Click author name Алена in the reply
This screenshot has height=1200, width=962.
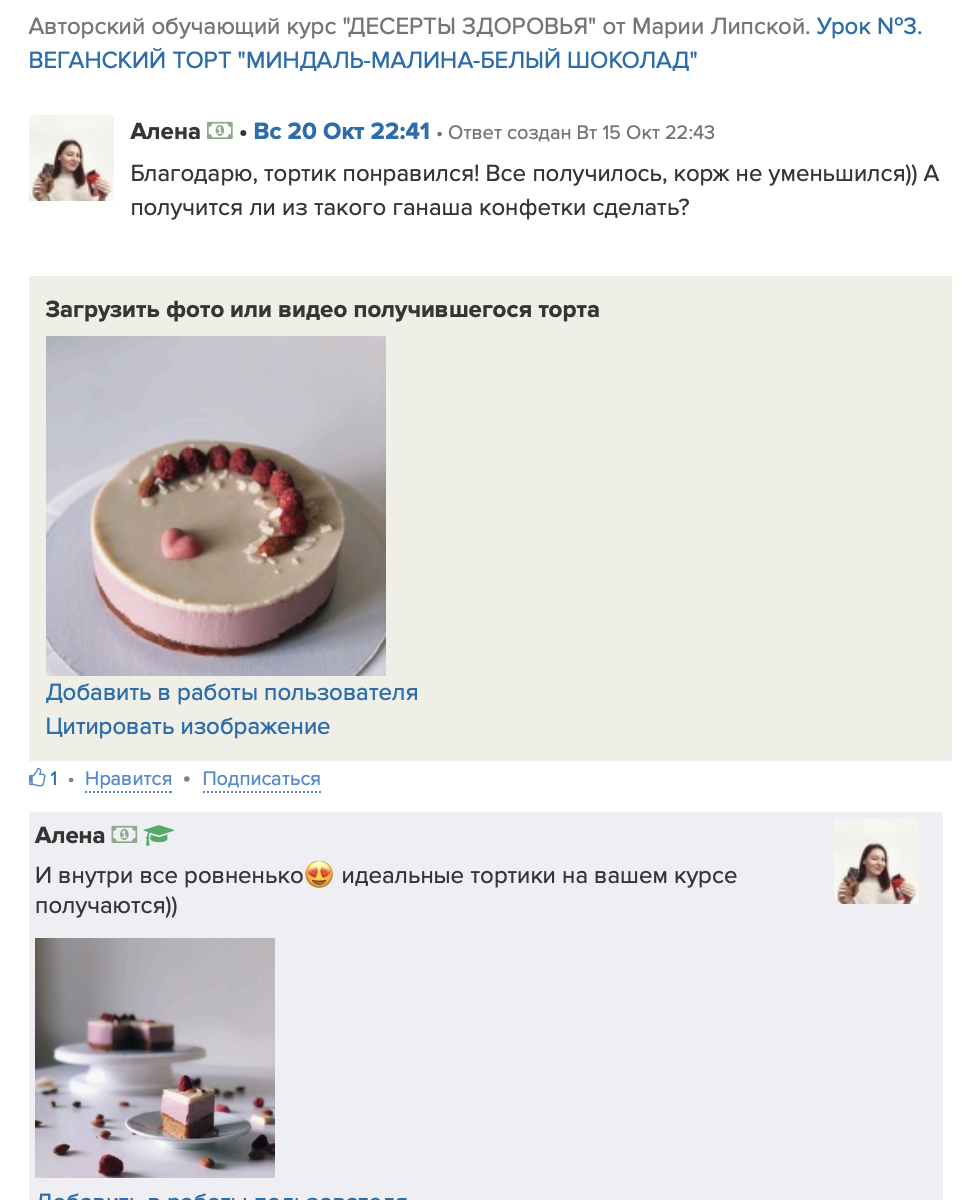tap(70, 835)
